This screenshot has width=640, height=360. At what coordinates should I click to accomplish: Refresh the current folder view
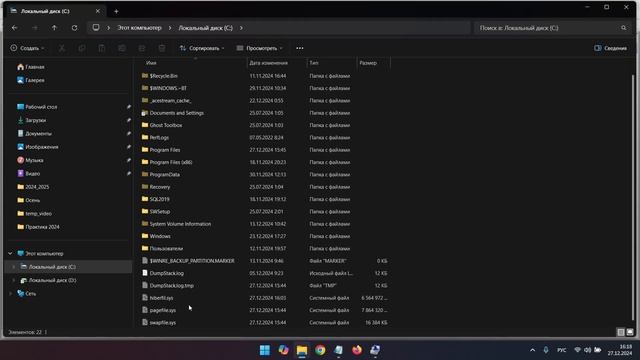click(x=74, y=28)
